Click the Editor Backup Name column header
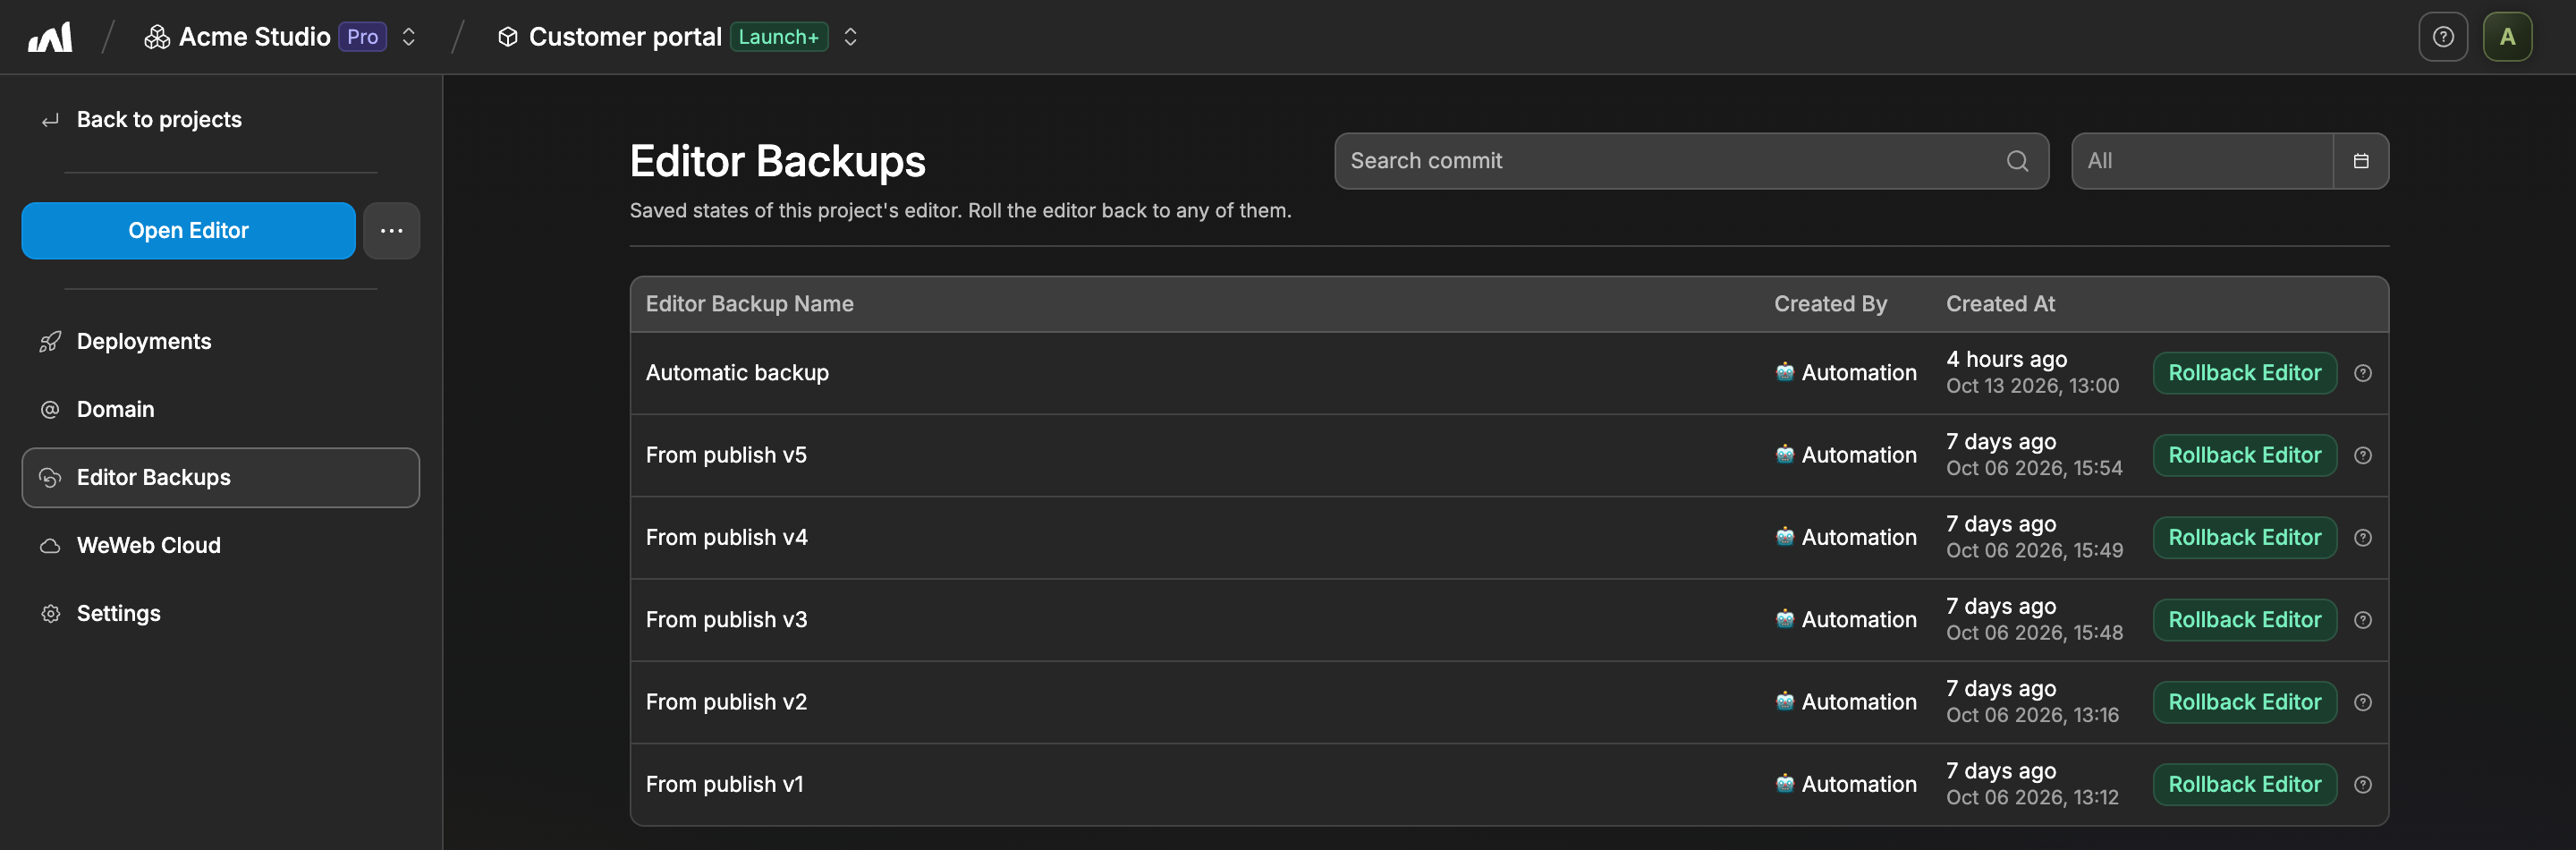 [x=750, y=304]
